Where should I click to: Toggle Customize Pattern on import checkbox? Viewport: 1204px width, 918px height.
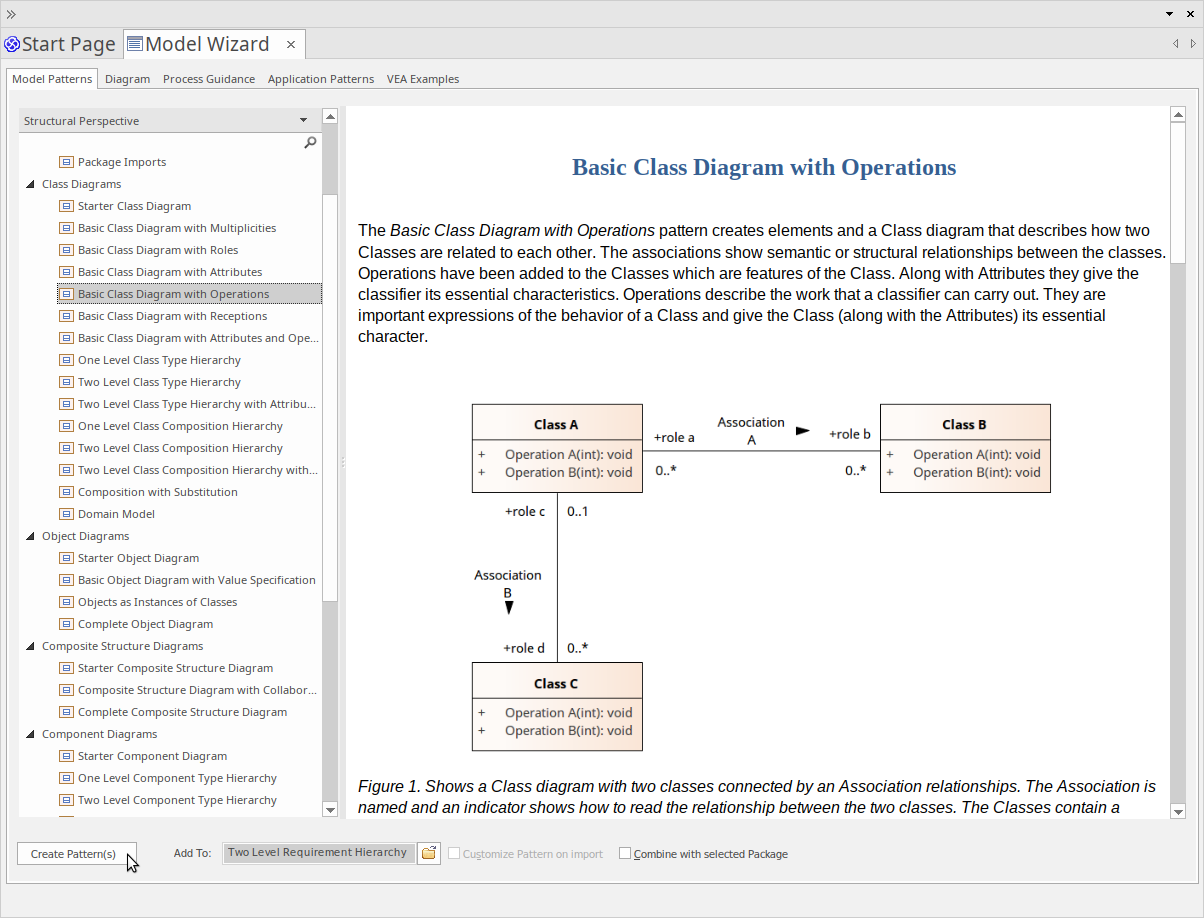[x=454, y=854]
